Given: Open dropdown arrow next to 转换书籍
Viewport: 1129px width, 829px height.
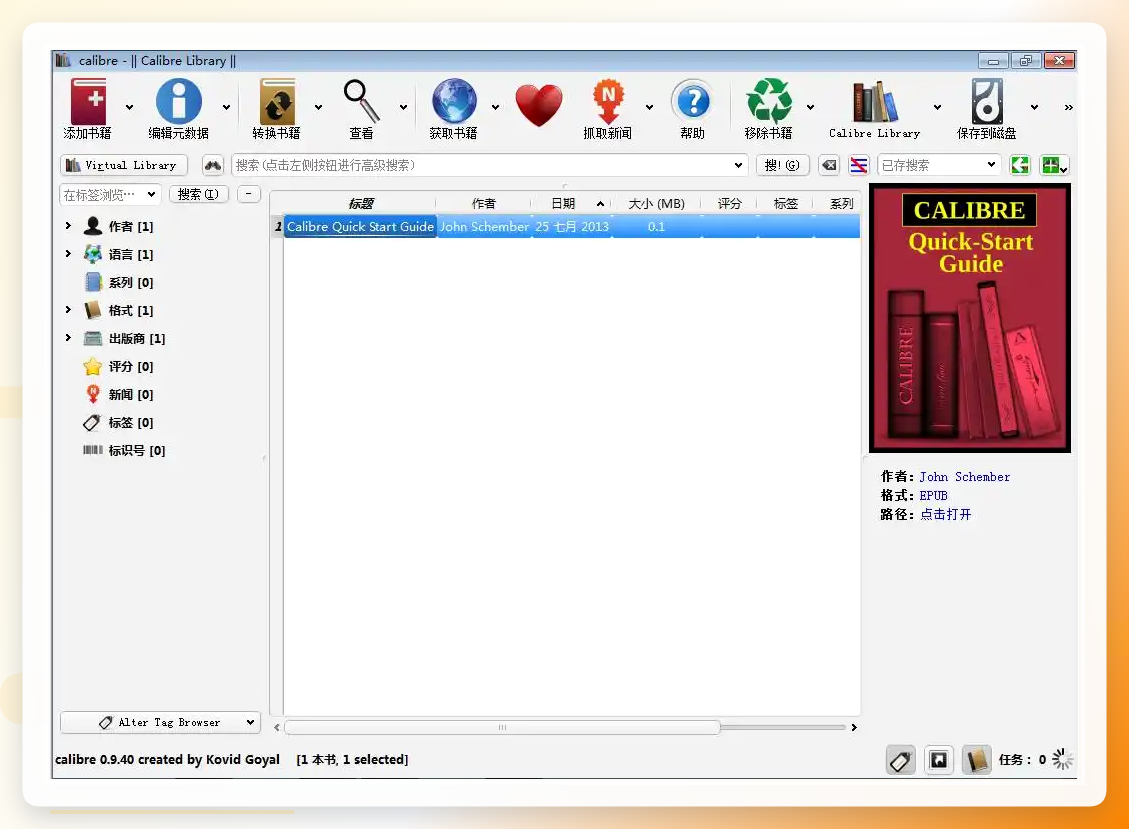Looking at the screenshot, I should click(x=318, y=107).
